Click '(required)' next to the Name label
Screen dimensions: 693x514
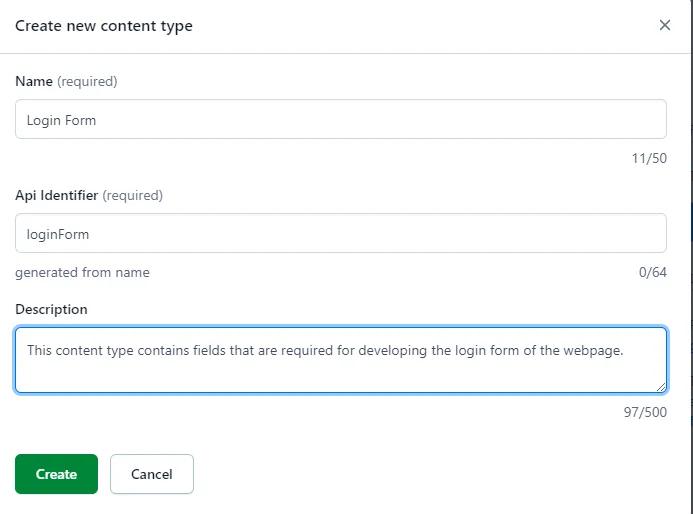tap(87, 81)
